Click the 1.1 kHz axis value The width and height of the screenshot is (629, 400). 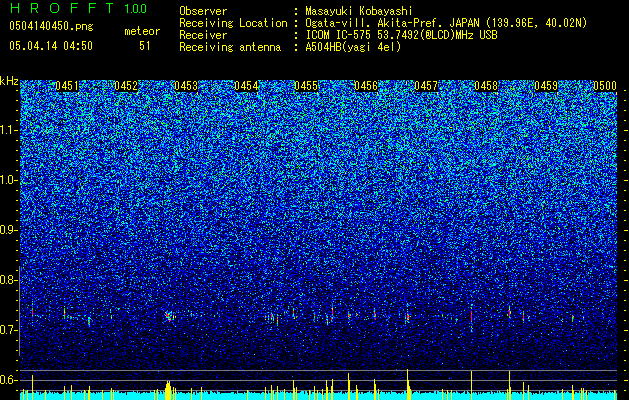click(8, 130)
